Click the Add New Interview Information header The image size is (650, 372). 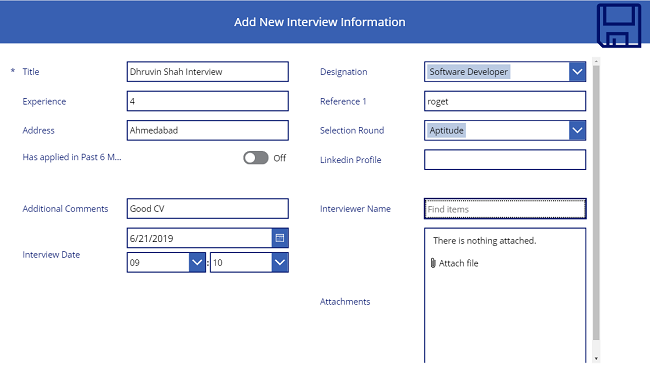point(320,22)
